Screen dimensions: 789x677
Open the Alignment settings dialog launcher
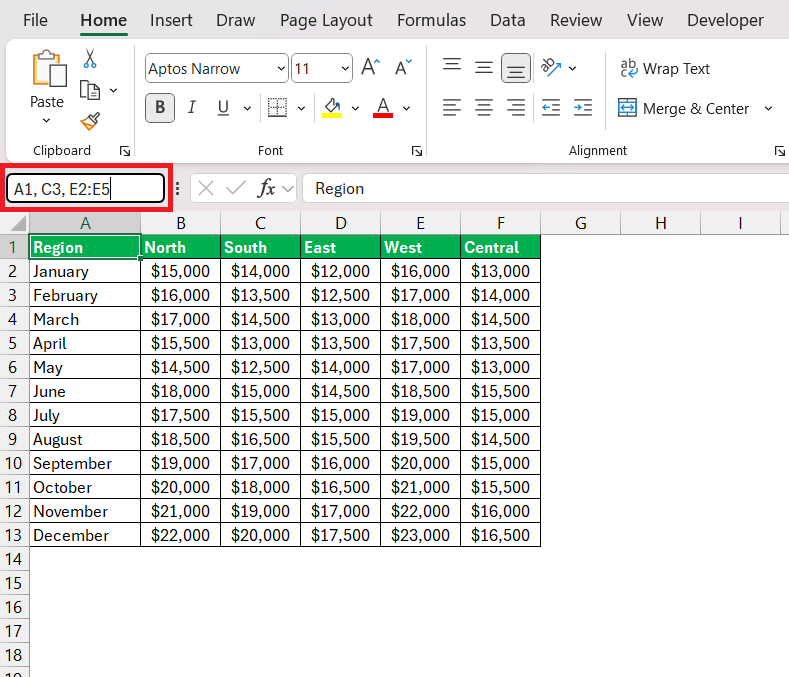[779, 151]
